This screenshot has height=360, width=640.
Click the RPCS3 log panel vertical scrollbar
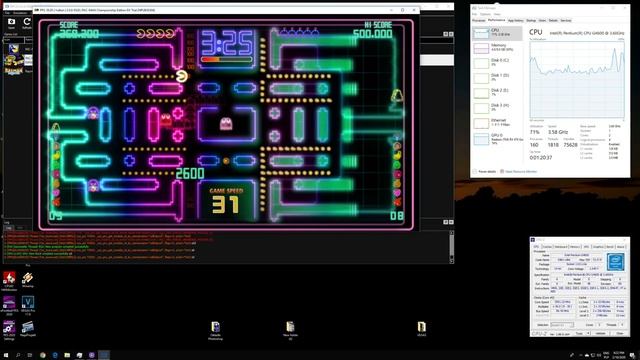(451, 247)
